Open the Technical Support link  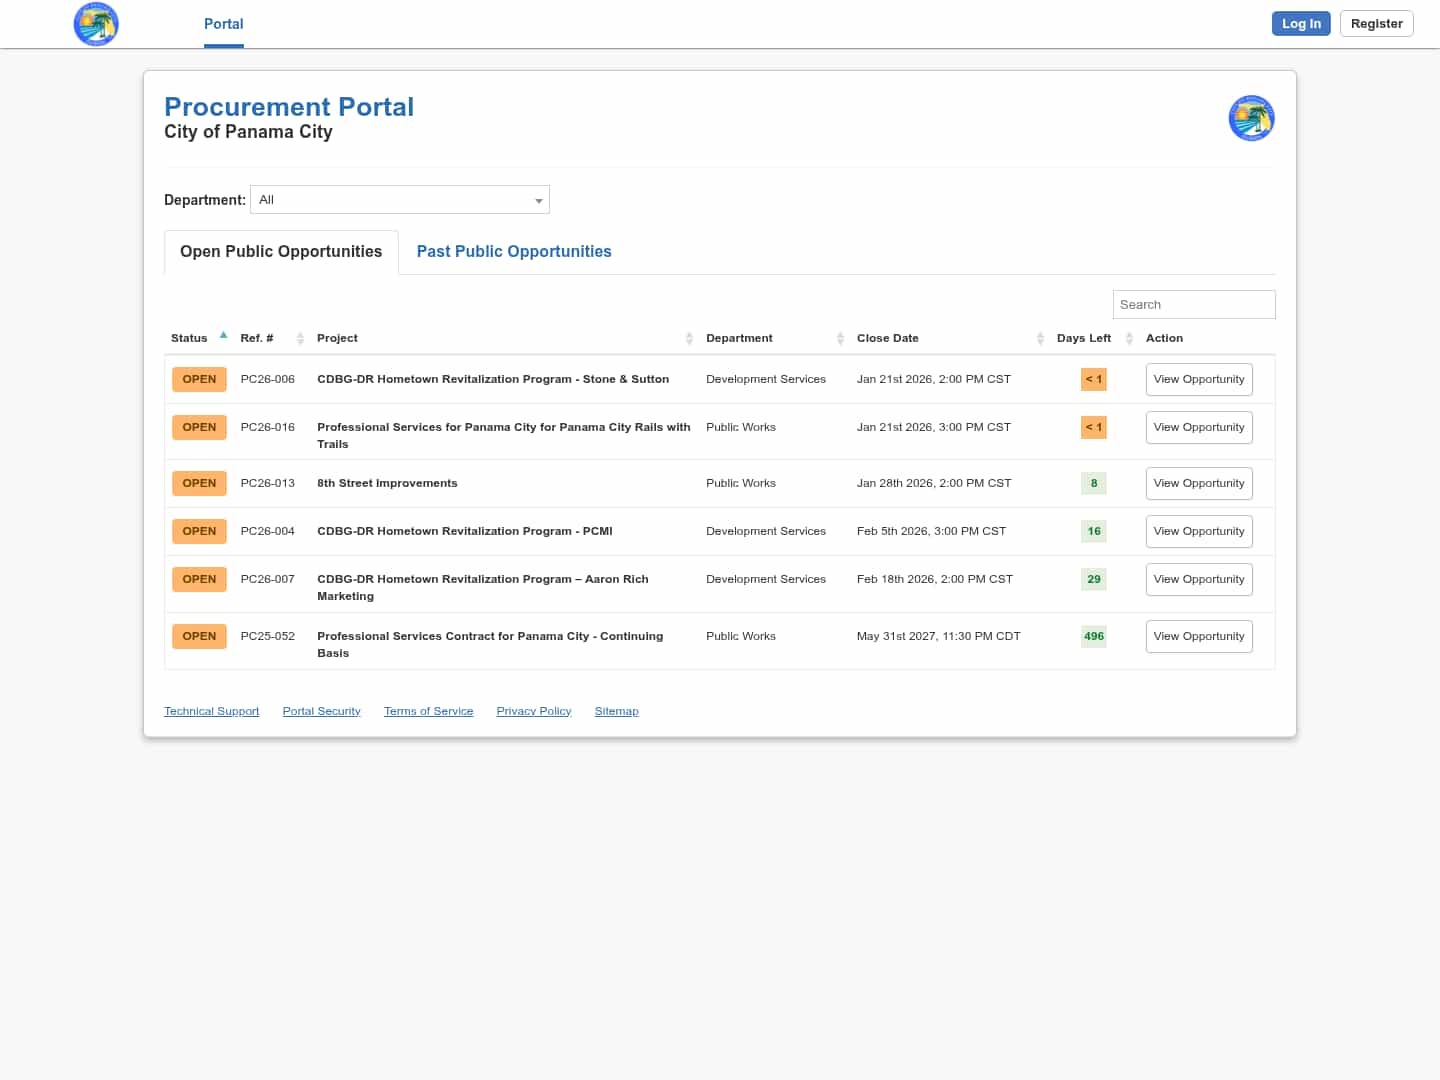pyautogui.click(x=211, y=712)
